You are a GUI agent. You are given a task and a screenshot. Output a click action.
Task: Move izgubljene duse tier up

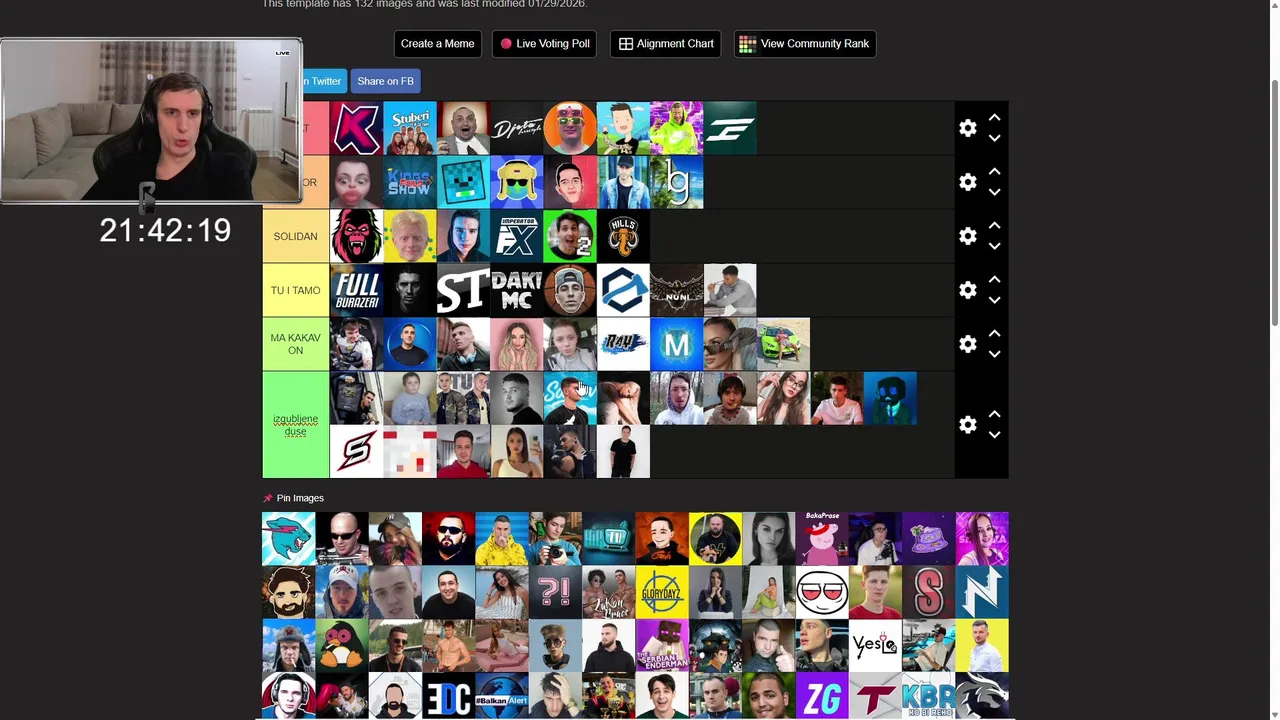tap(994, 414)
